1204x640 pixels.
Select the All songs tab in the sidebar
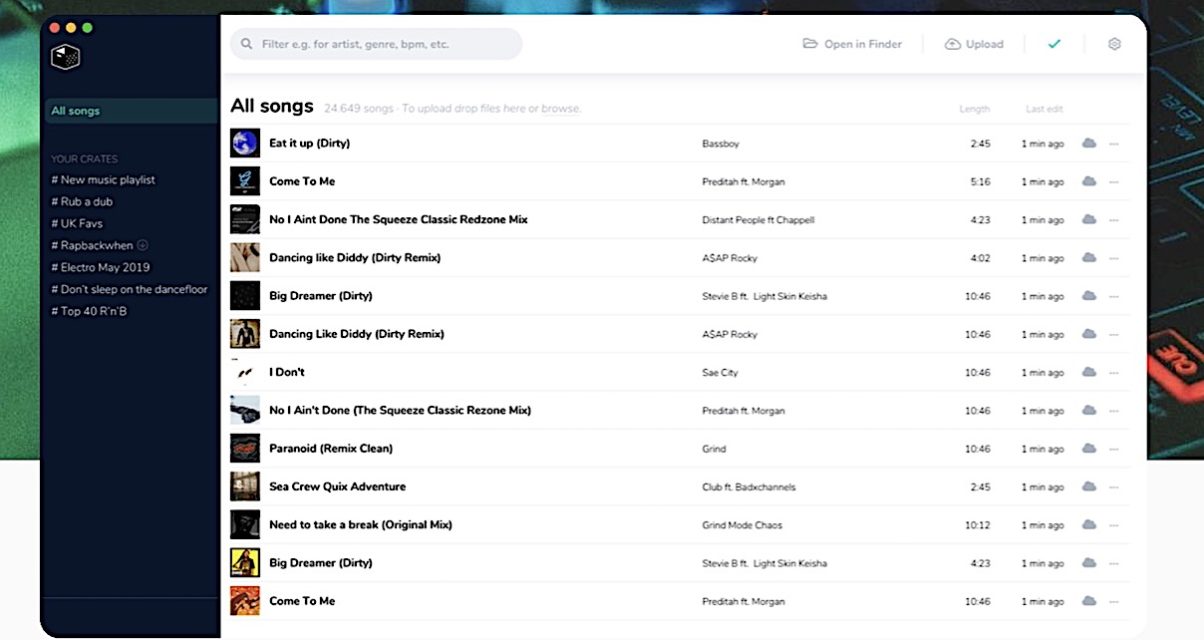point(74,111)
